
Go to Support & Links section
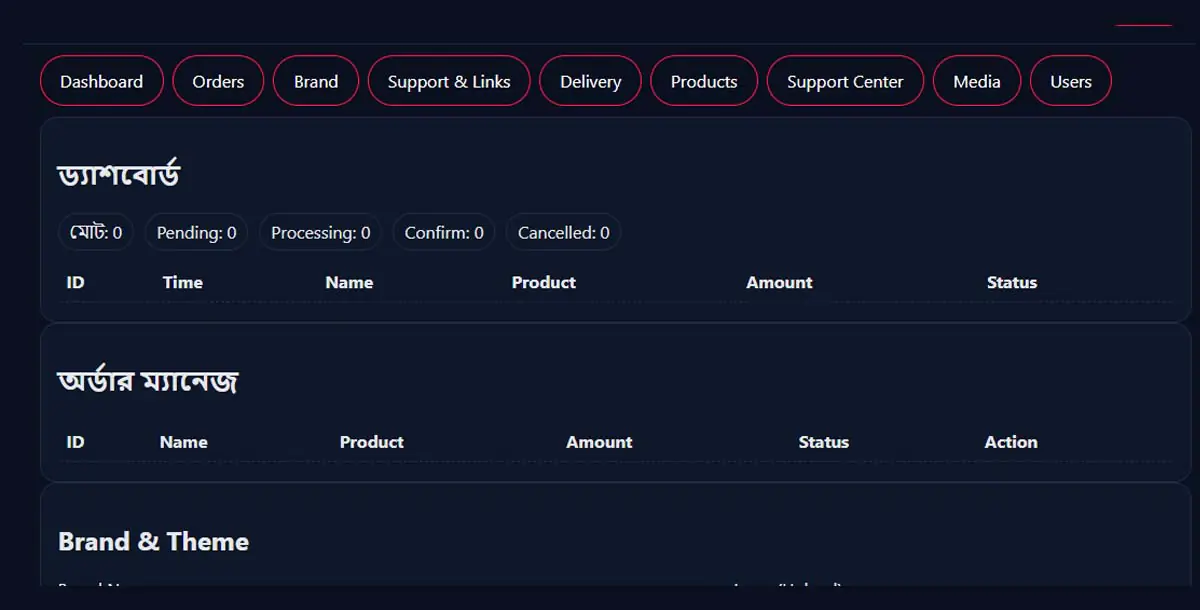449,81
